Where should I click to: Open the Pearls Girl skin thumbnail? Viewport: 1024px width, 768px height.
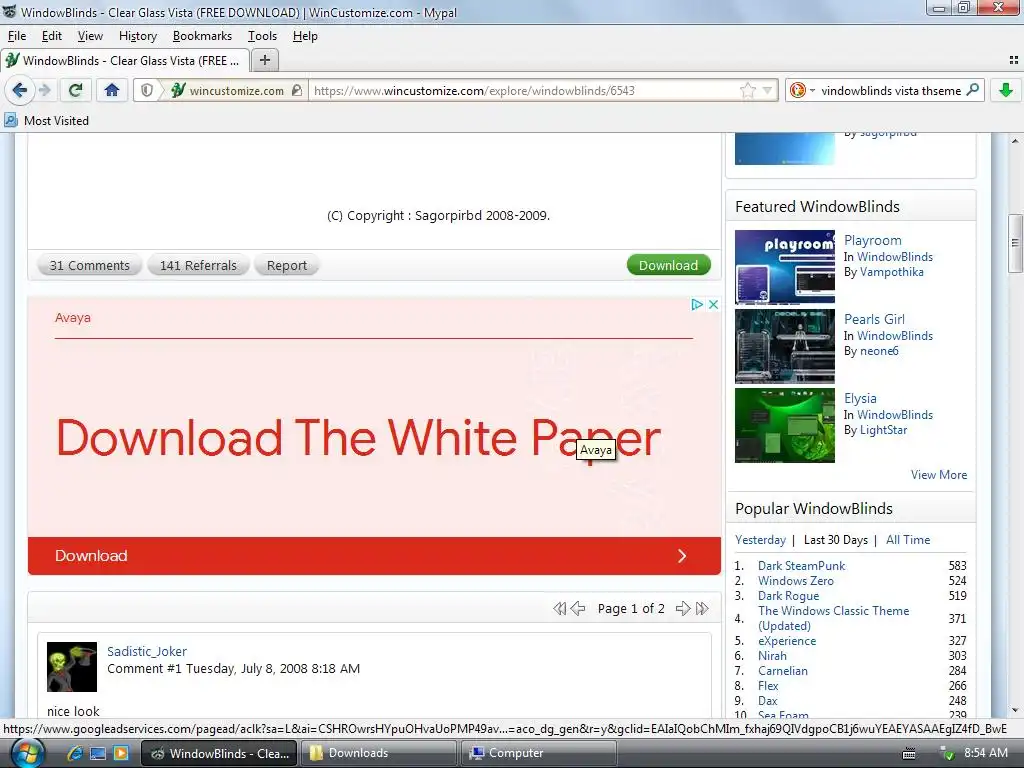(784, 346)
